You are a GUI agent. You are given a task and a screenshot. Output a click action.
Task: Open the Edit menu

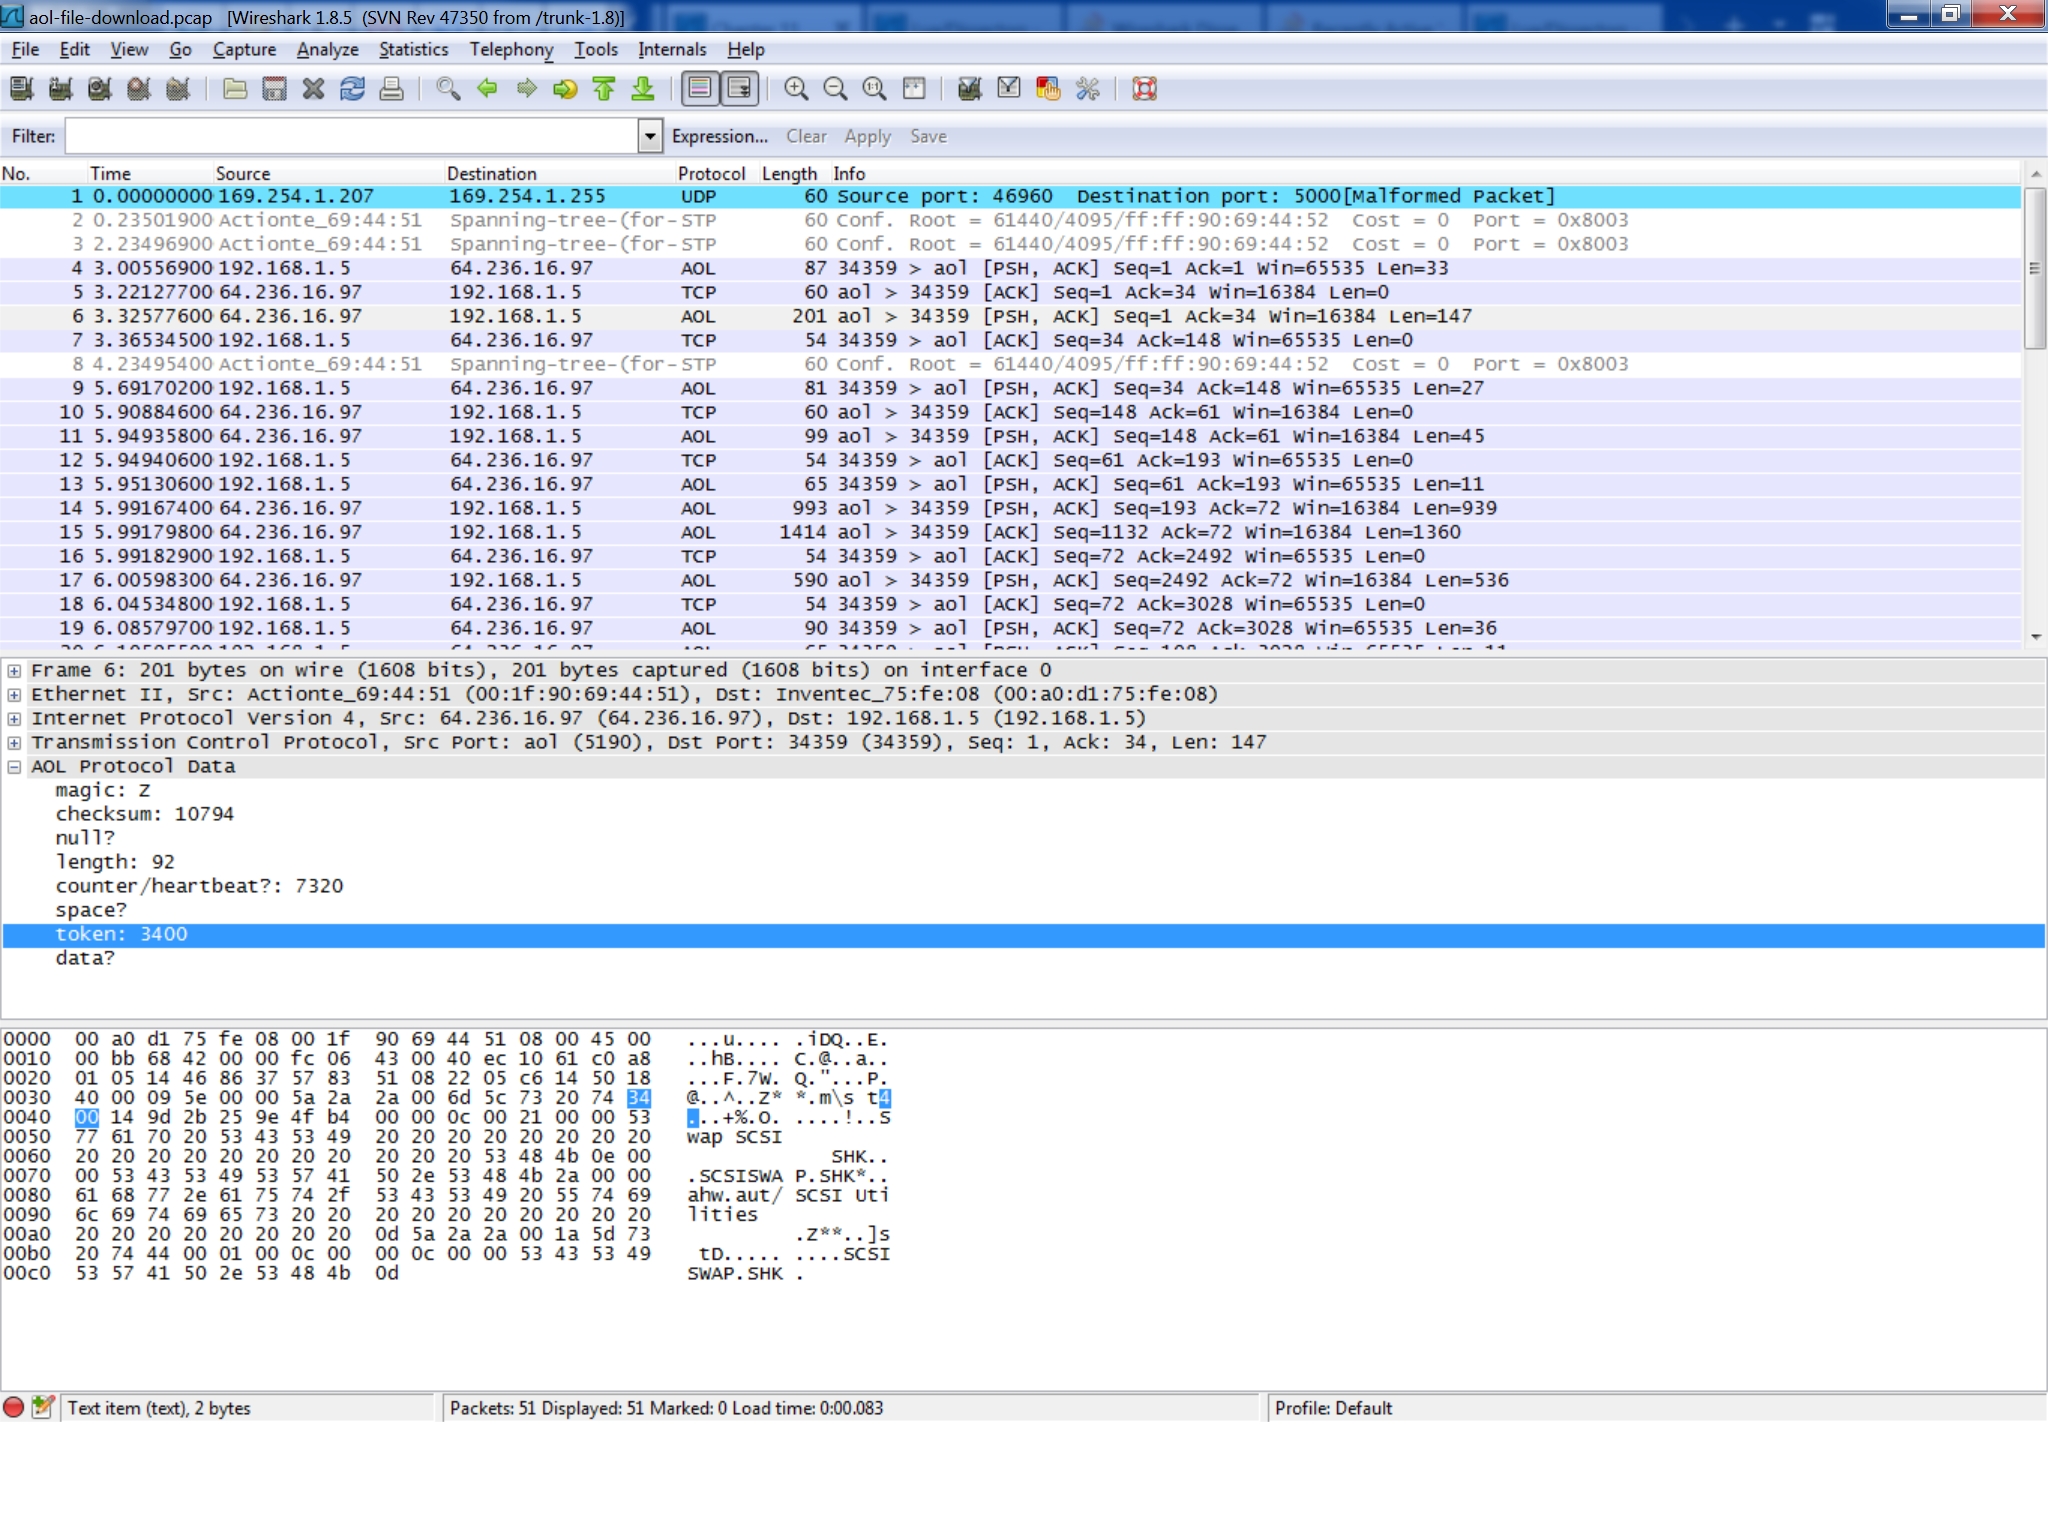[74, 49]
